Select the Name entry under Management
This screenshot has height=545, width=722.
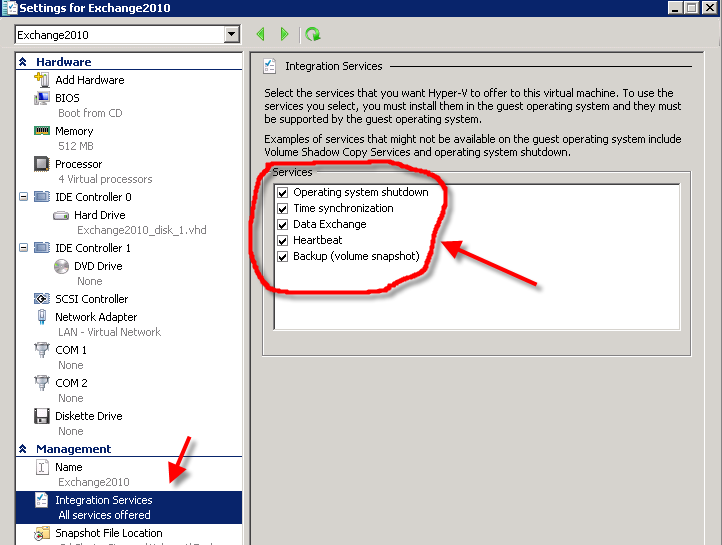(69, 467)
